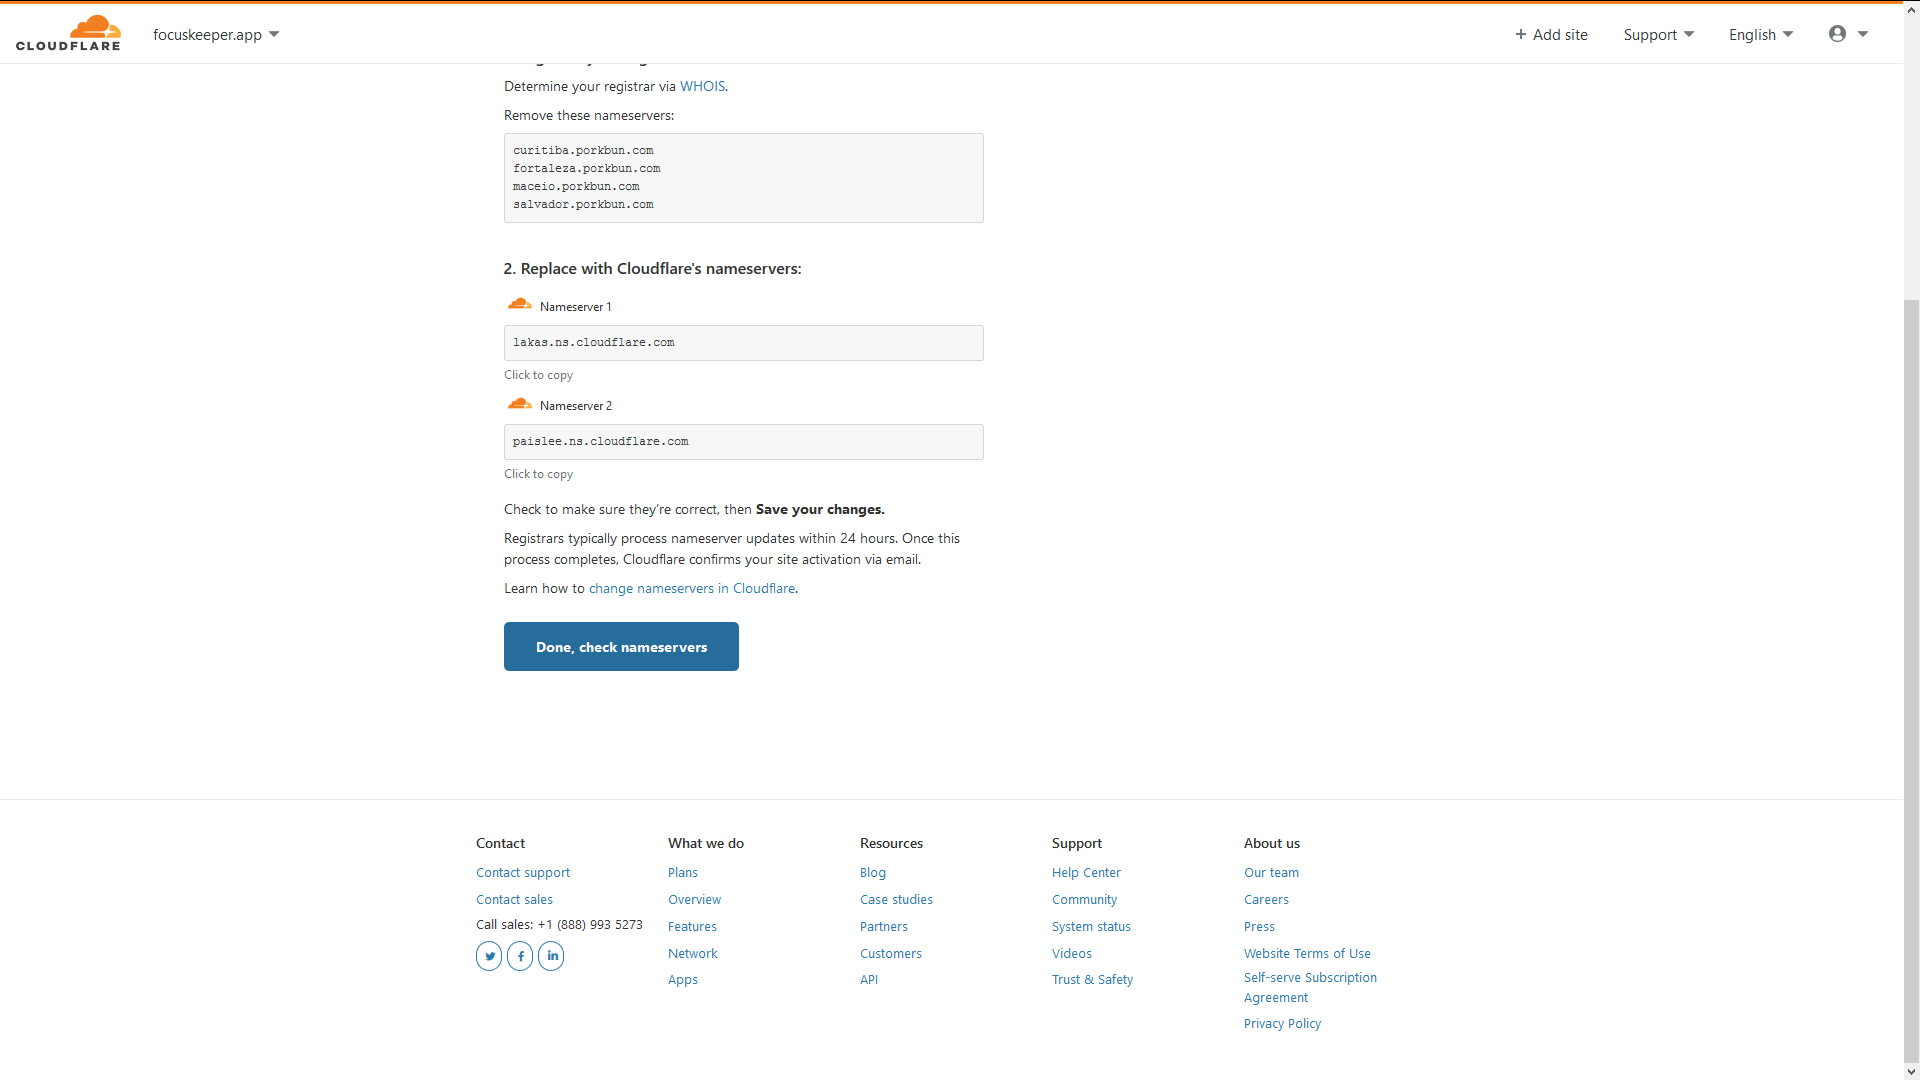
Task: Copy the lakas.ns.cloudflare.com nameserver field
Action: pos(743,343)
